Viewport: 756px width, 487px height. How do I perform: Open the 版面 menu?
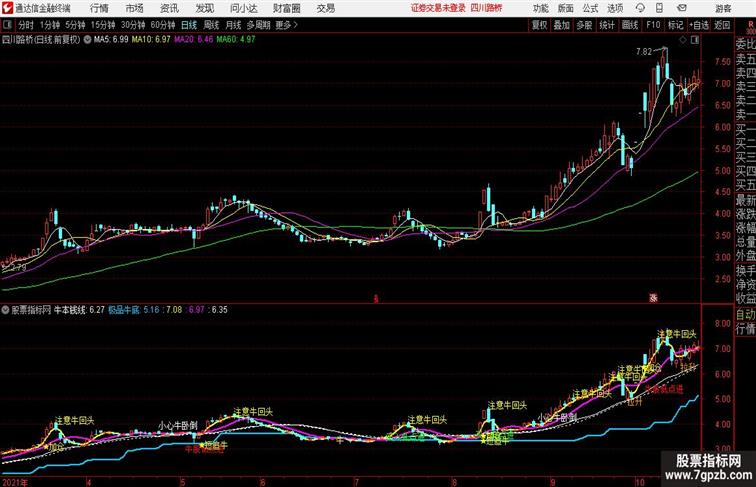point(566,8)
